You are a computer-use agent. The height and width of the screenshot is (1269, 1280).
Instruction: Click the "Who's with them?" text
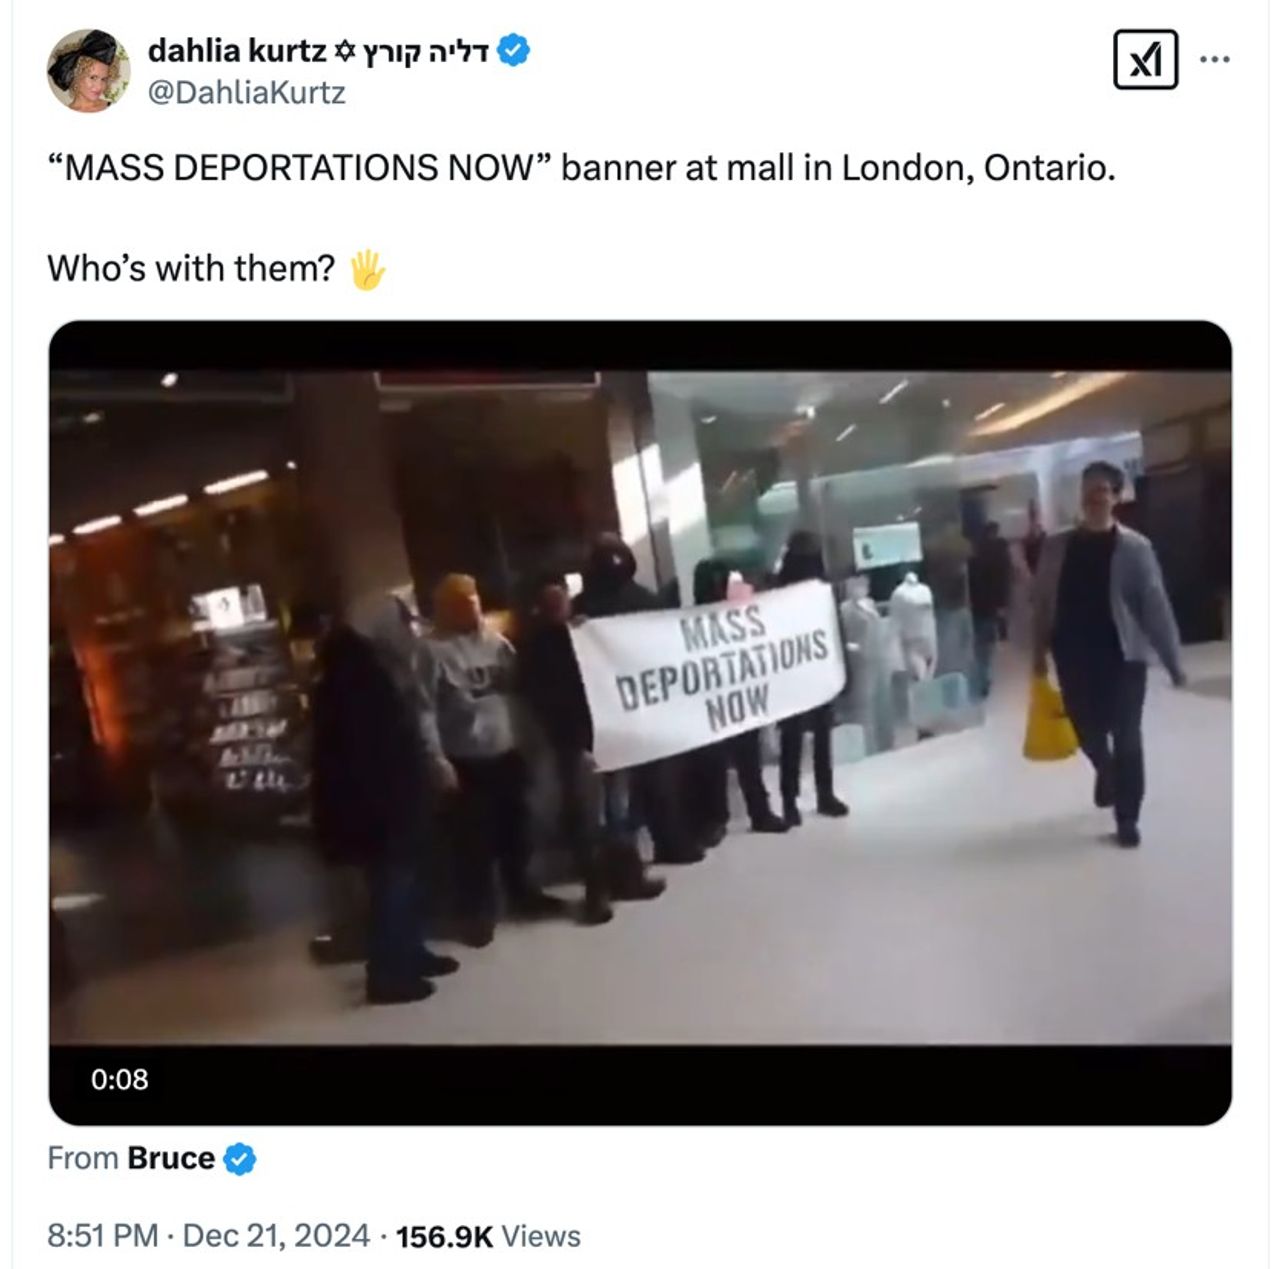(190, 268)
